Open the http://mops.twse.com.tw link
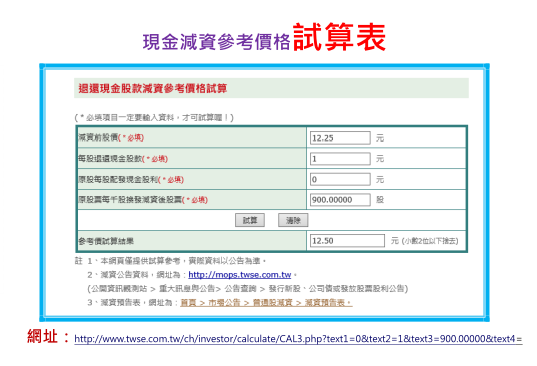 click(x=240, y=275)
